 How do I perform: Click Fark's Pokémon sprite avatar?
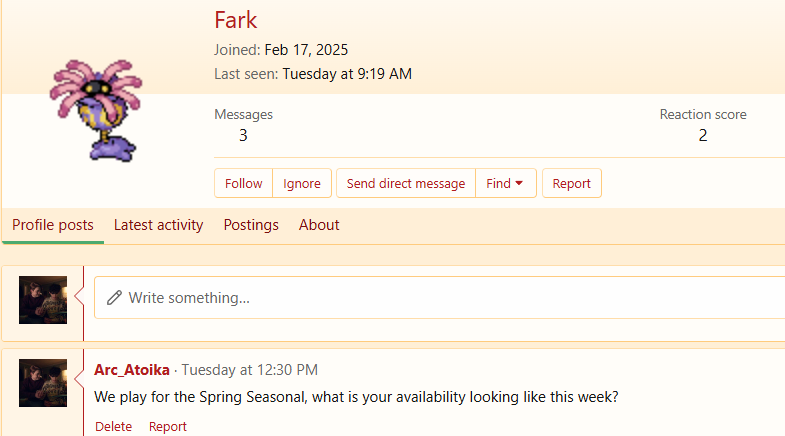(96, 109)
